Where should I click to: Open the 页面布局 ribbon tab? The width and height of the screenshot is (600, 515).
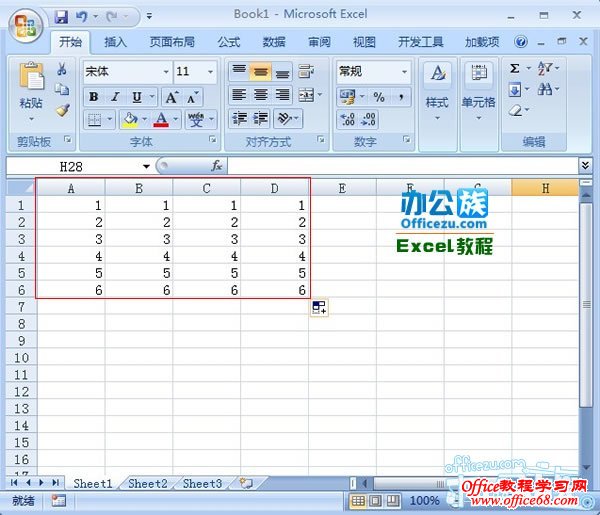click(x=172, y=42)
